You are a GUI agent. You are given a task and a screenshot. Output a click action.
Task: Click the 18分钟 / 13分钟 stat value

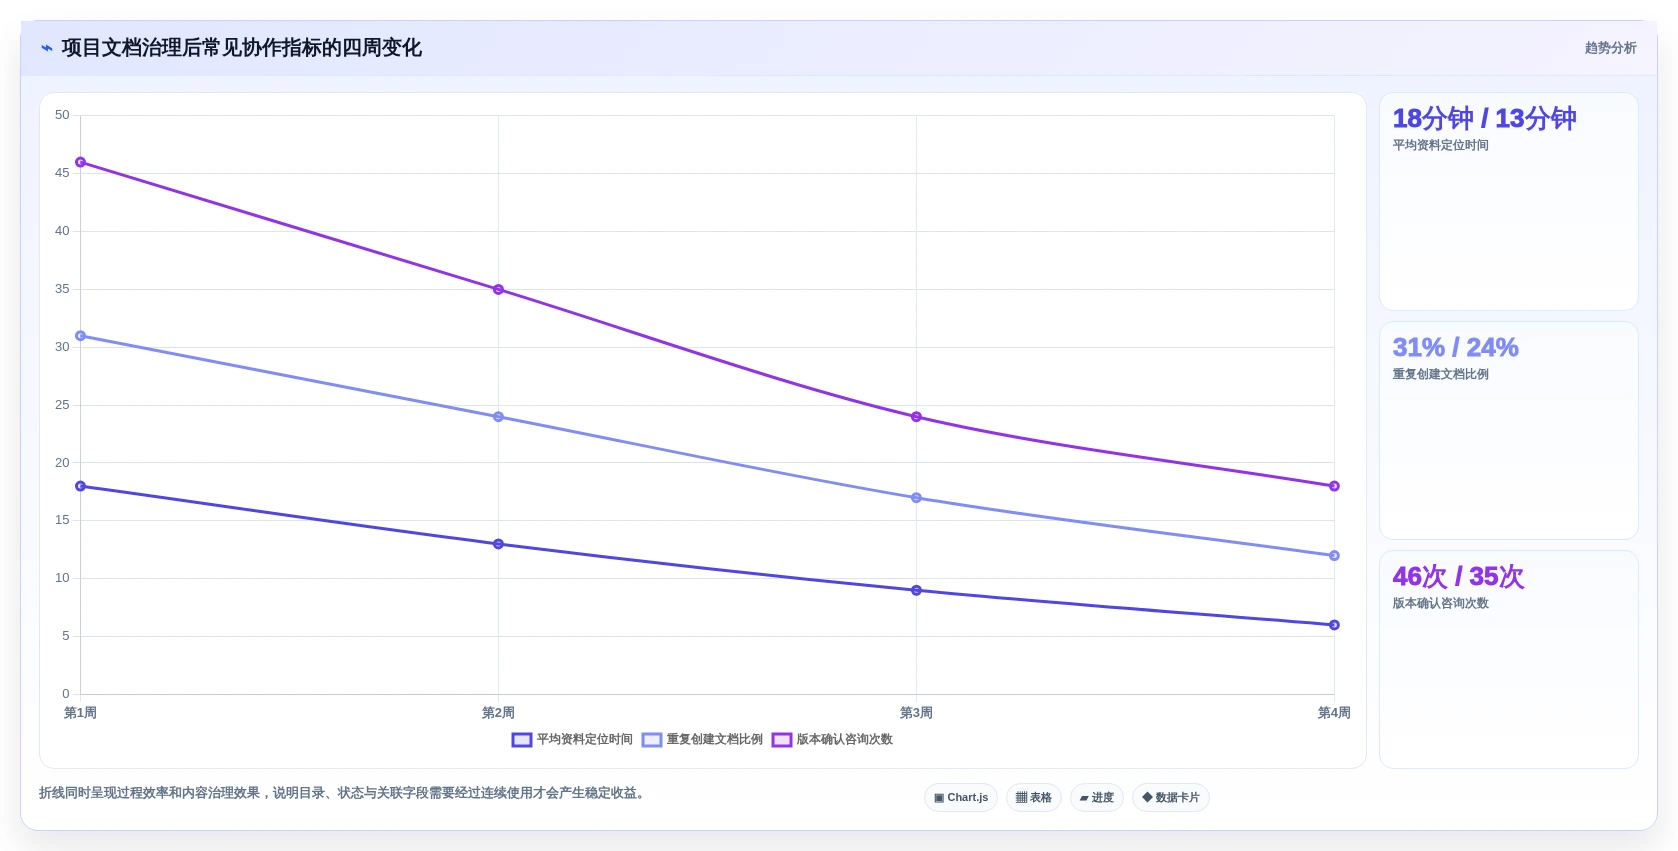click(1484, 119)
